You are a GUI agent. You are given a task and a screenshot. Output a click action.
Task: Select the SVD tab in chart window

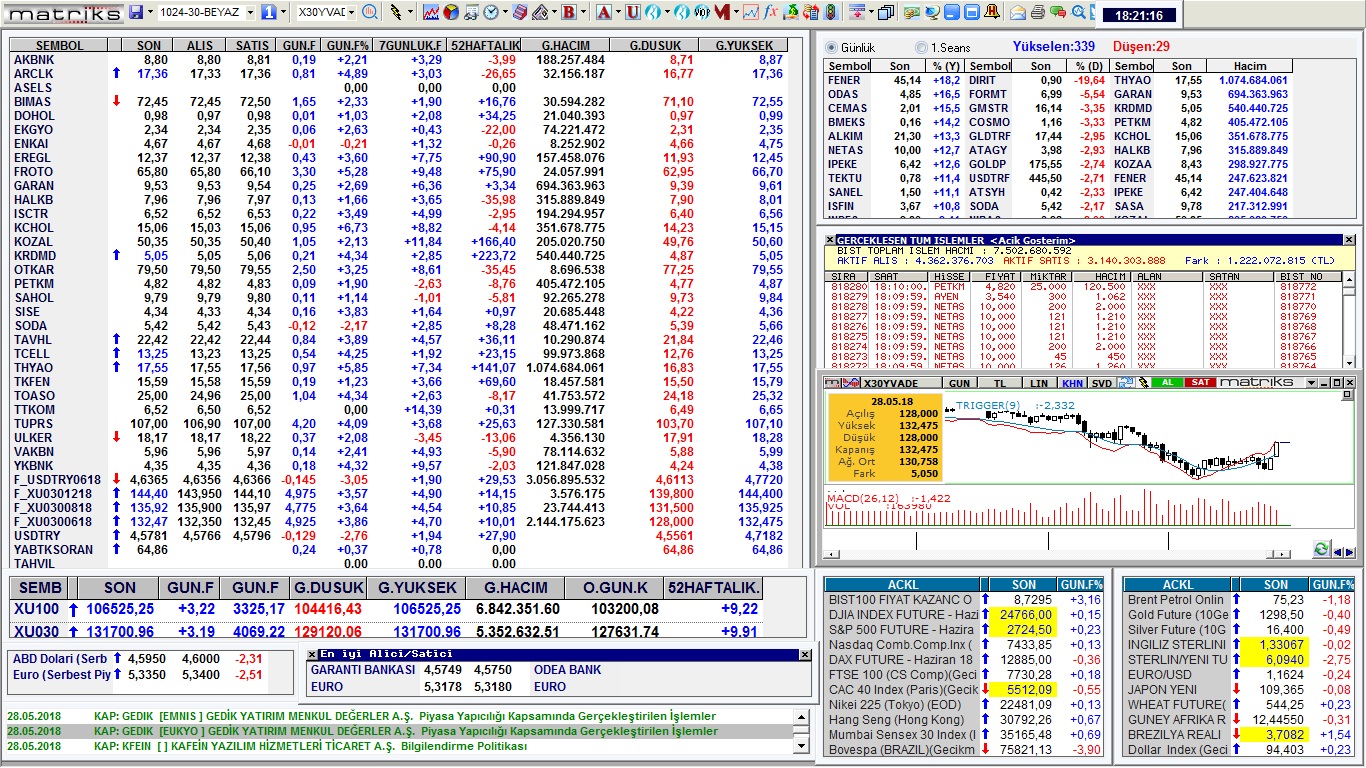pos(1102,383)
